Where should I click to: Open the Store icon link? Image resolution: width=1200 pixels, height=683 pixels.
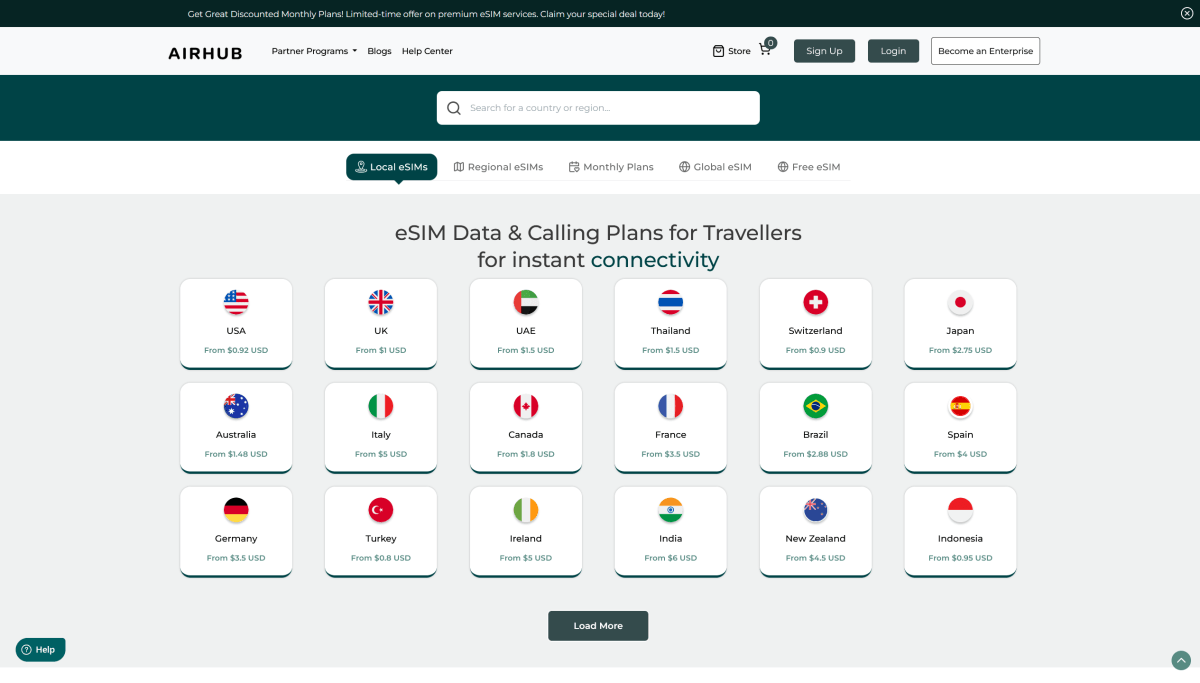click(x=718, y=51)
